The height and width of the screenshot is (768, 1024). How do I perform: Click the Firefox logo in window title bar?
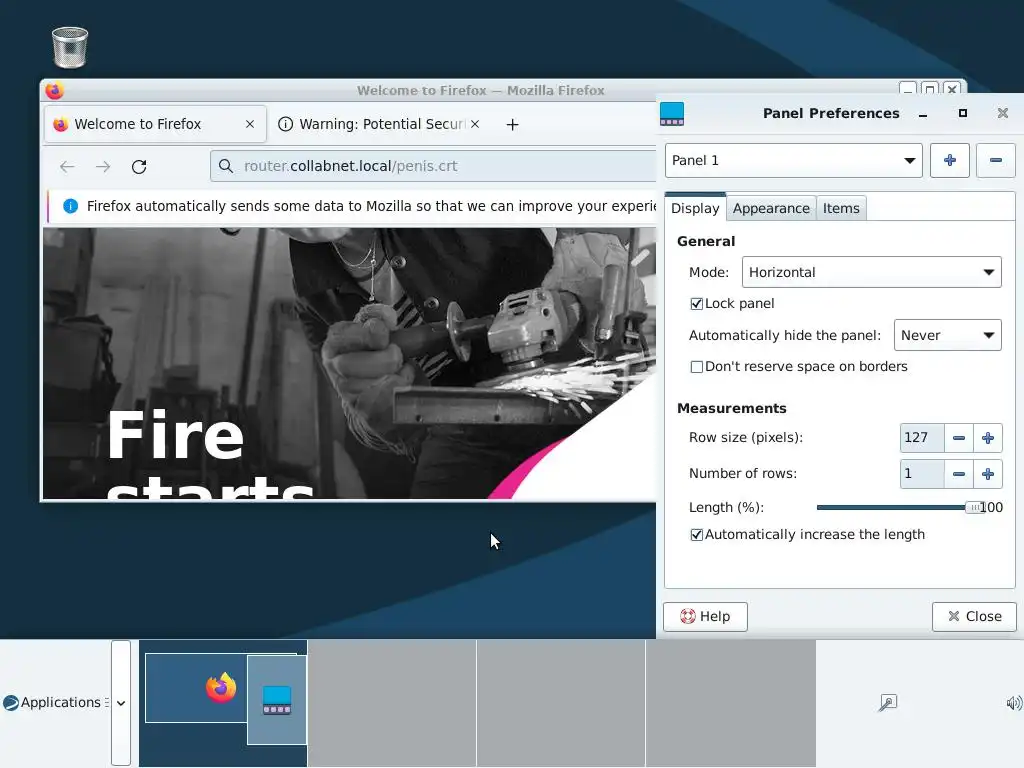[x=55, y=91]
